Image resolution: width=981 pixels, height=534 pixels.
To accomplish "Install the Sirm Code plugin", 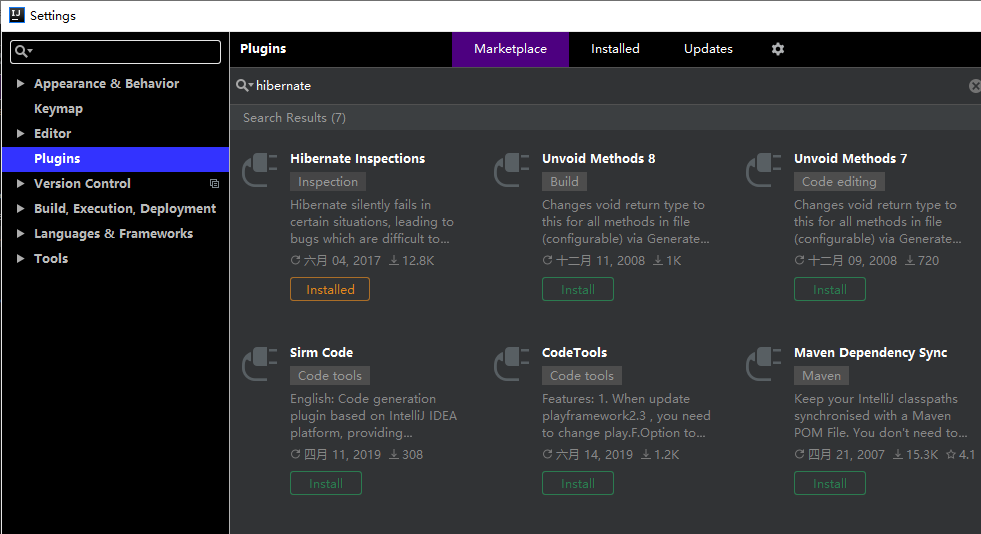I will (x=325, y=483).
